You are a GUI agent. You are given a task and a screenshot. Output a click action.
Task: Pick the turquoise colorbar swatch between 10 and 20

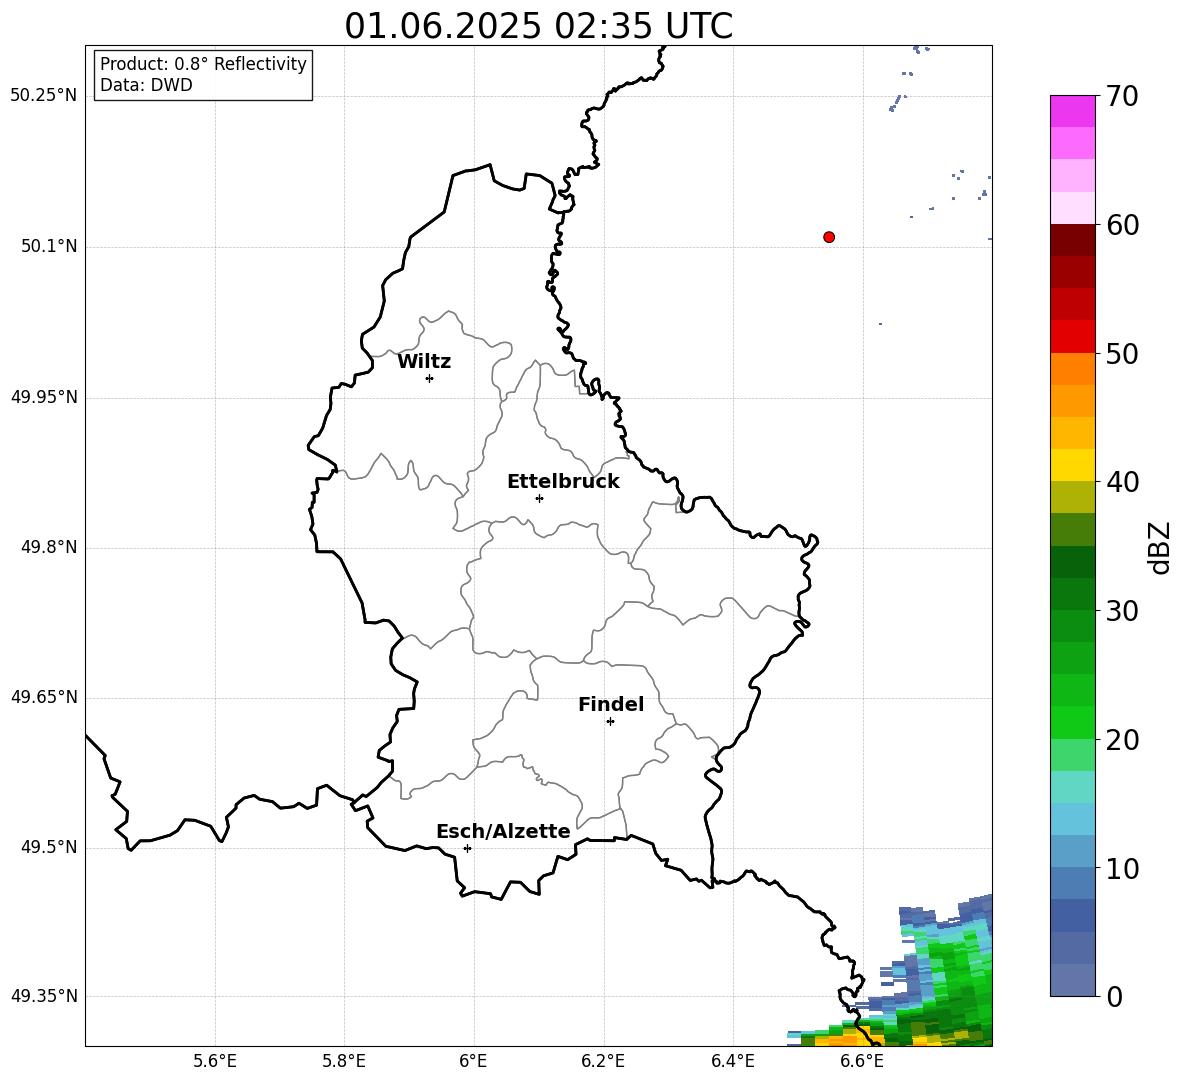1073,787
